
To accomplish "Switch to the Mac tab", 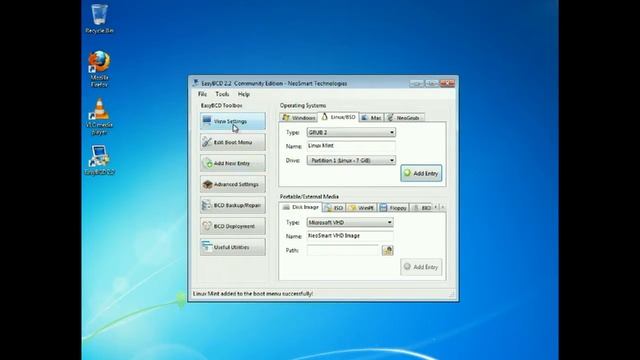I will (371, 118).
